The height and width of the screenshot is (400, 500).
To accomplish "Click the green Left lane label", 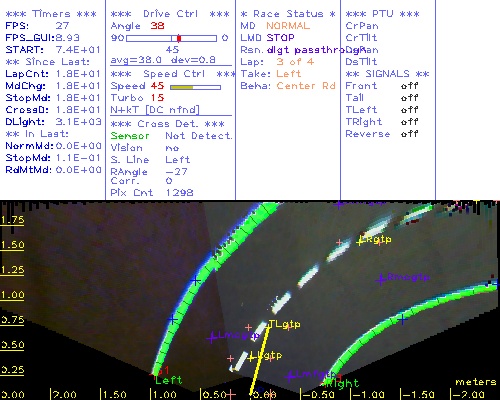I will pos(169,380).
